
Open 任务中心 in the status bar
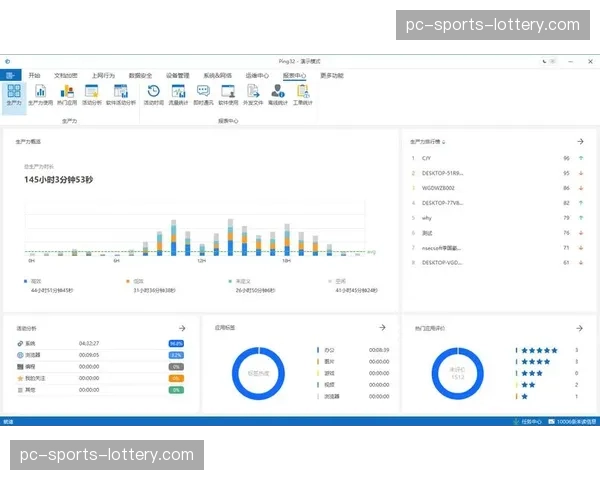click(x=528, y=422)
